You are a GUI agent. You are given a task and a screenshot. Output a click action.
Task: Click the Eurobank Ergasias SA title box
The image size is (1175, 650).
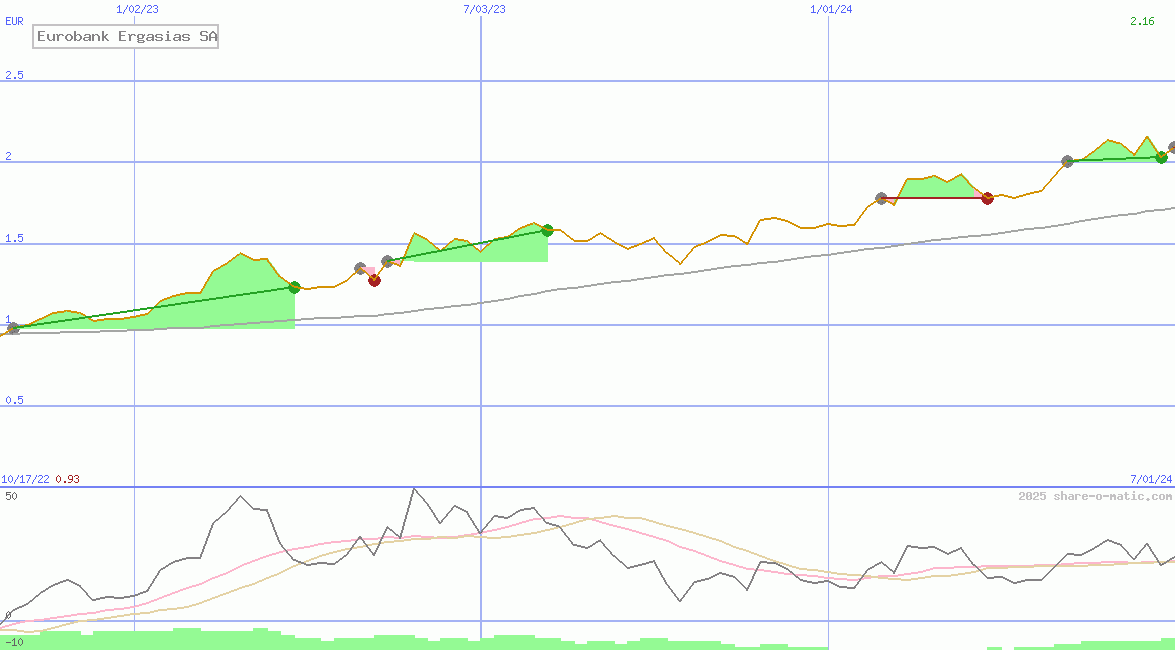point(126,37)
